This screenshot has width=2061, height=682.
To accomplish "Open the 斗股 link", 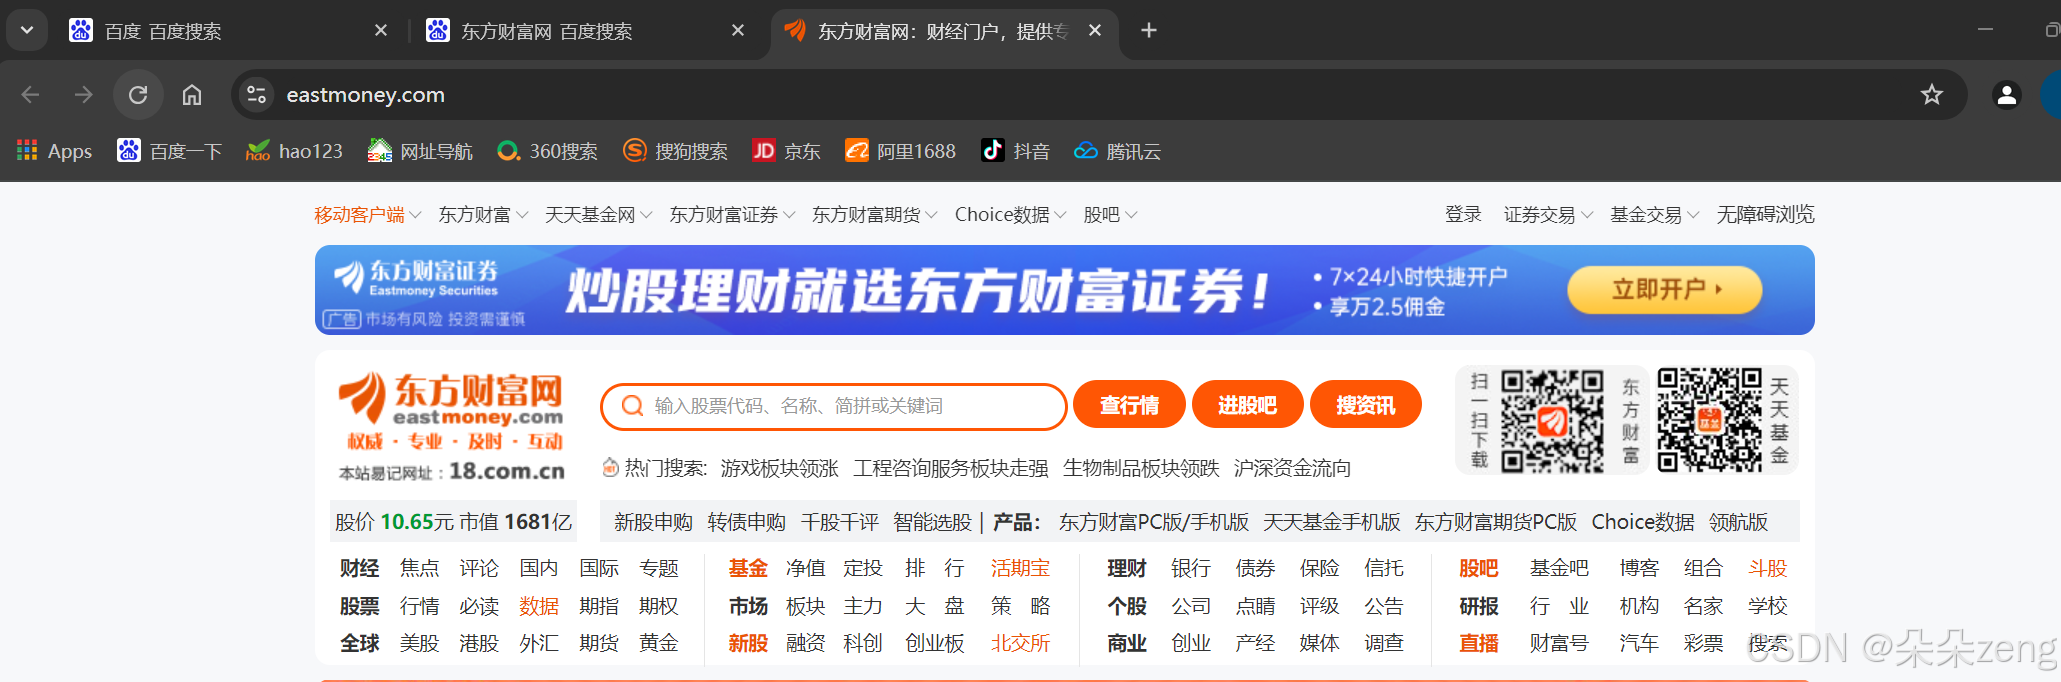I will (1767, 568).
